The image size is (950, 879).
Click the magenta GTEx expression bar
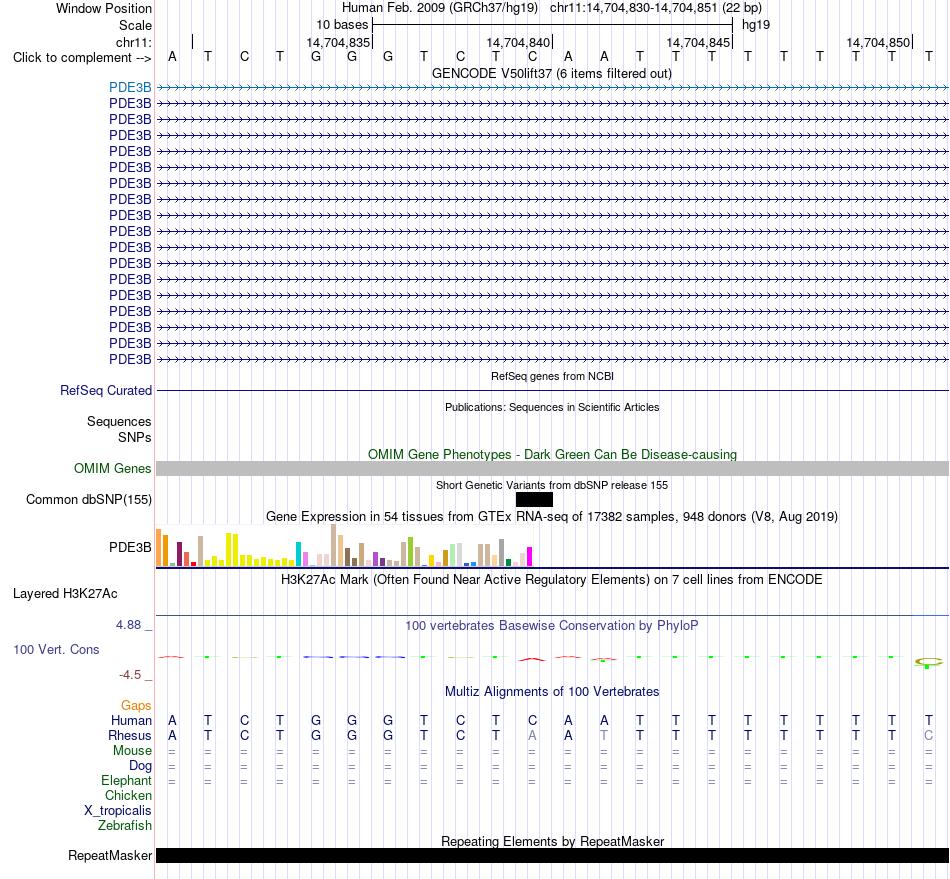(530, 556)
